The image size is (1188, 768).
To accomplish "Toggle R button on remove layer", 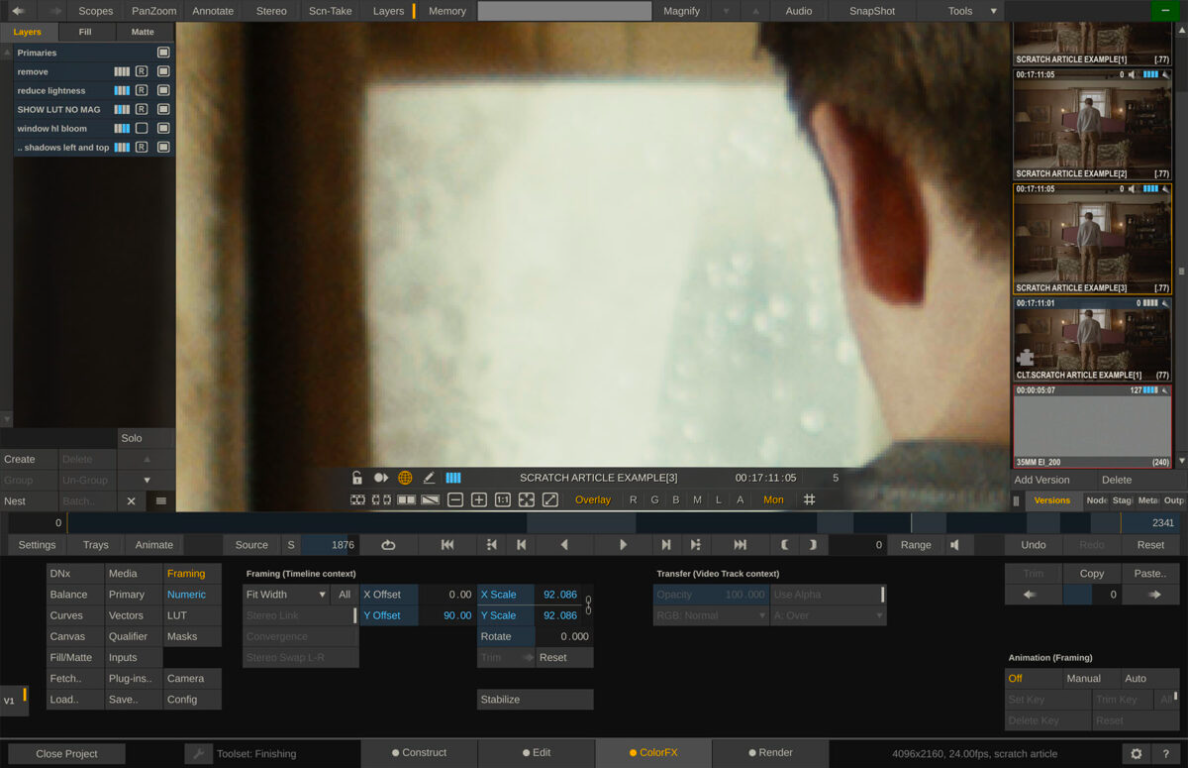I will tap(142, 71).
